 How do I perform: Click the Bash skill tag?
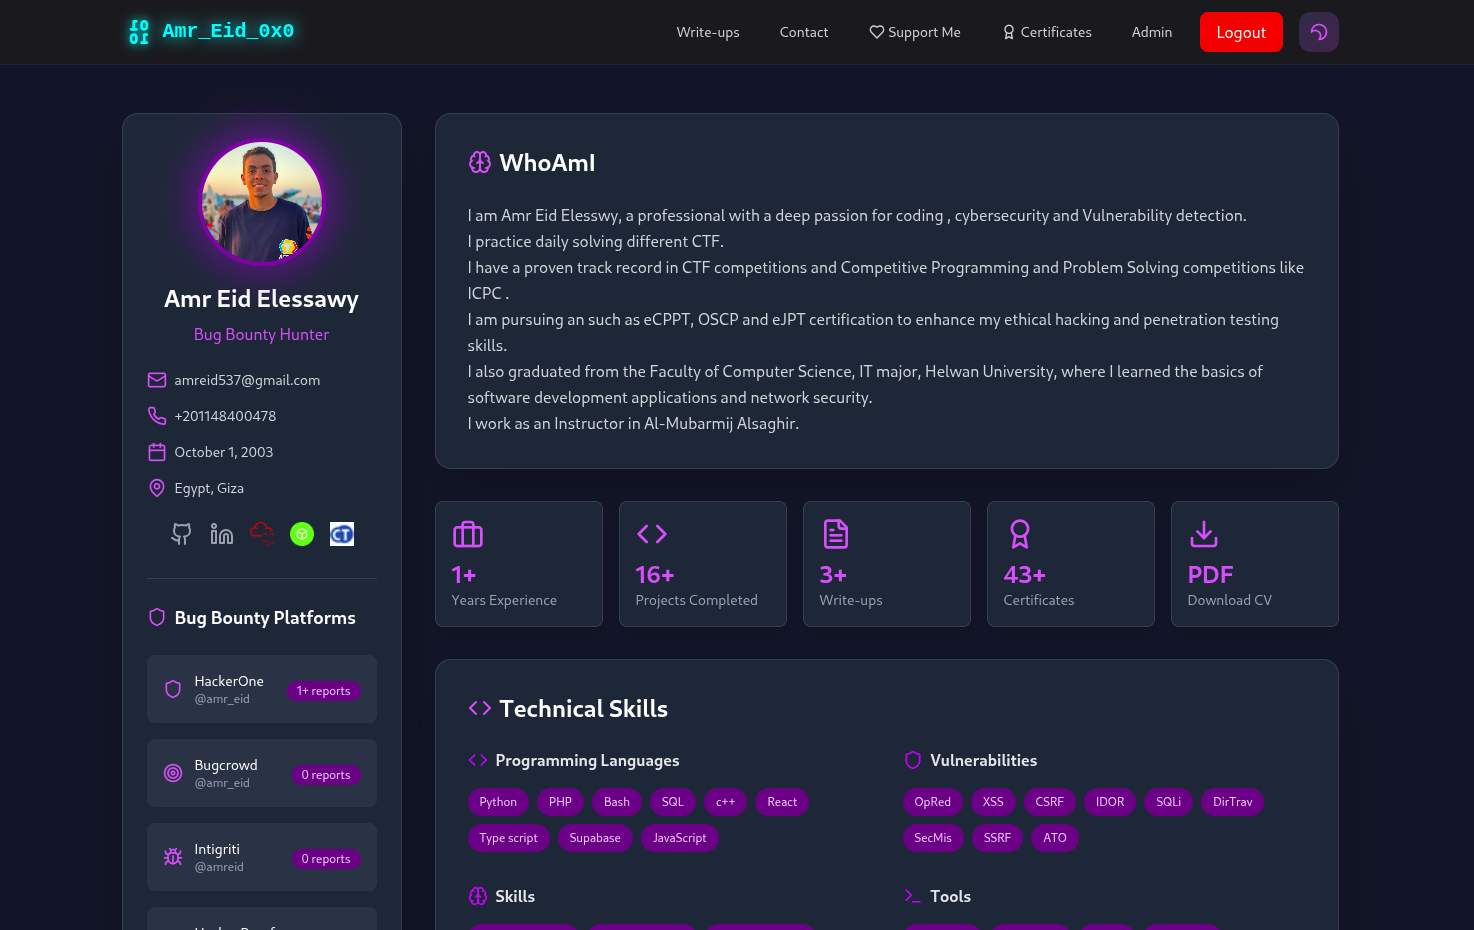tap(617, 802)
